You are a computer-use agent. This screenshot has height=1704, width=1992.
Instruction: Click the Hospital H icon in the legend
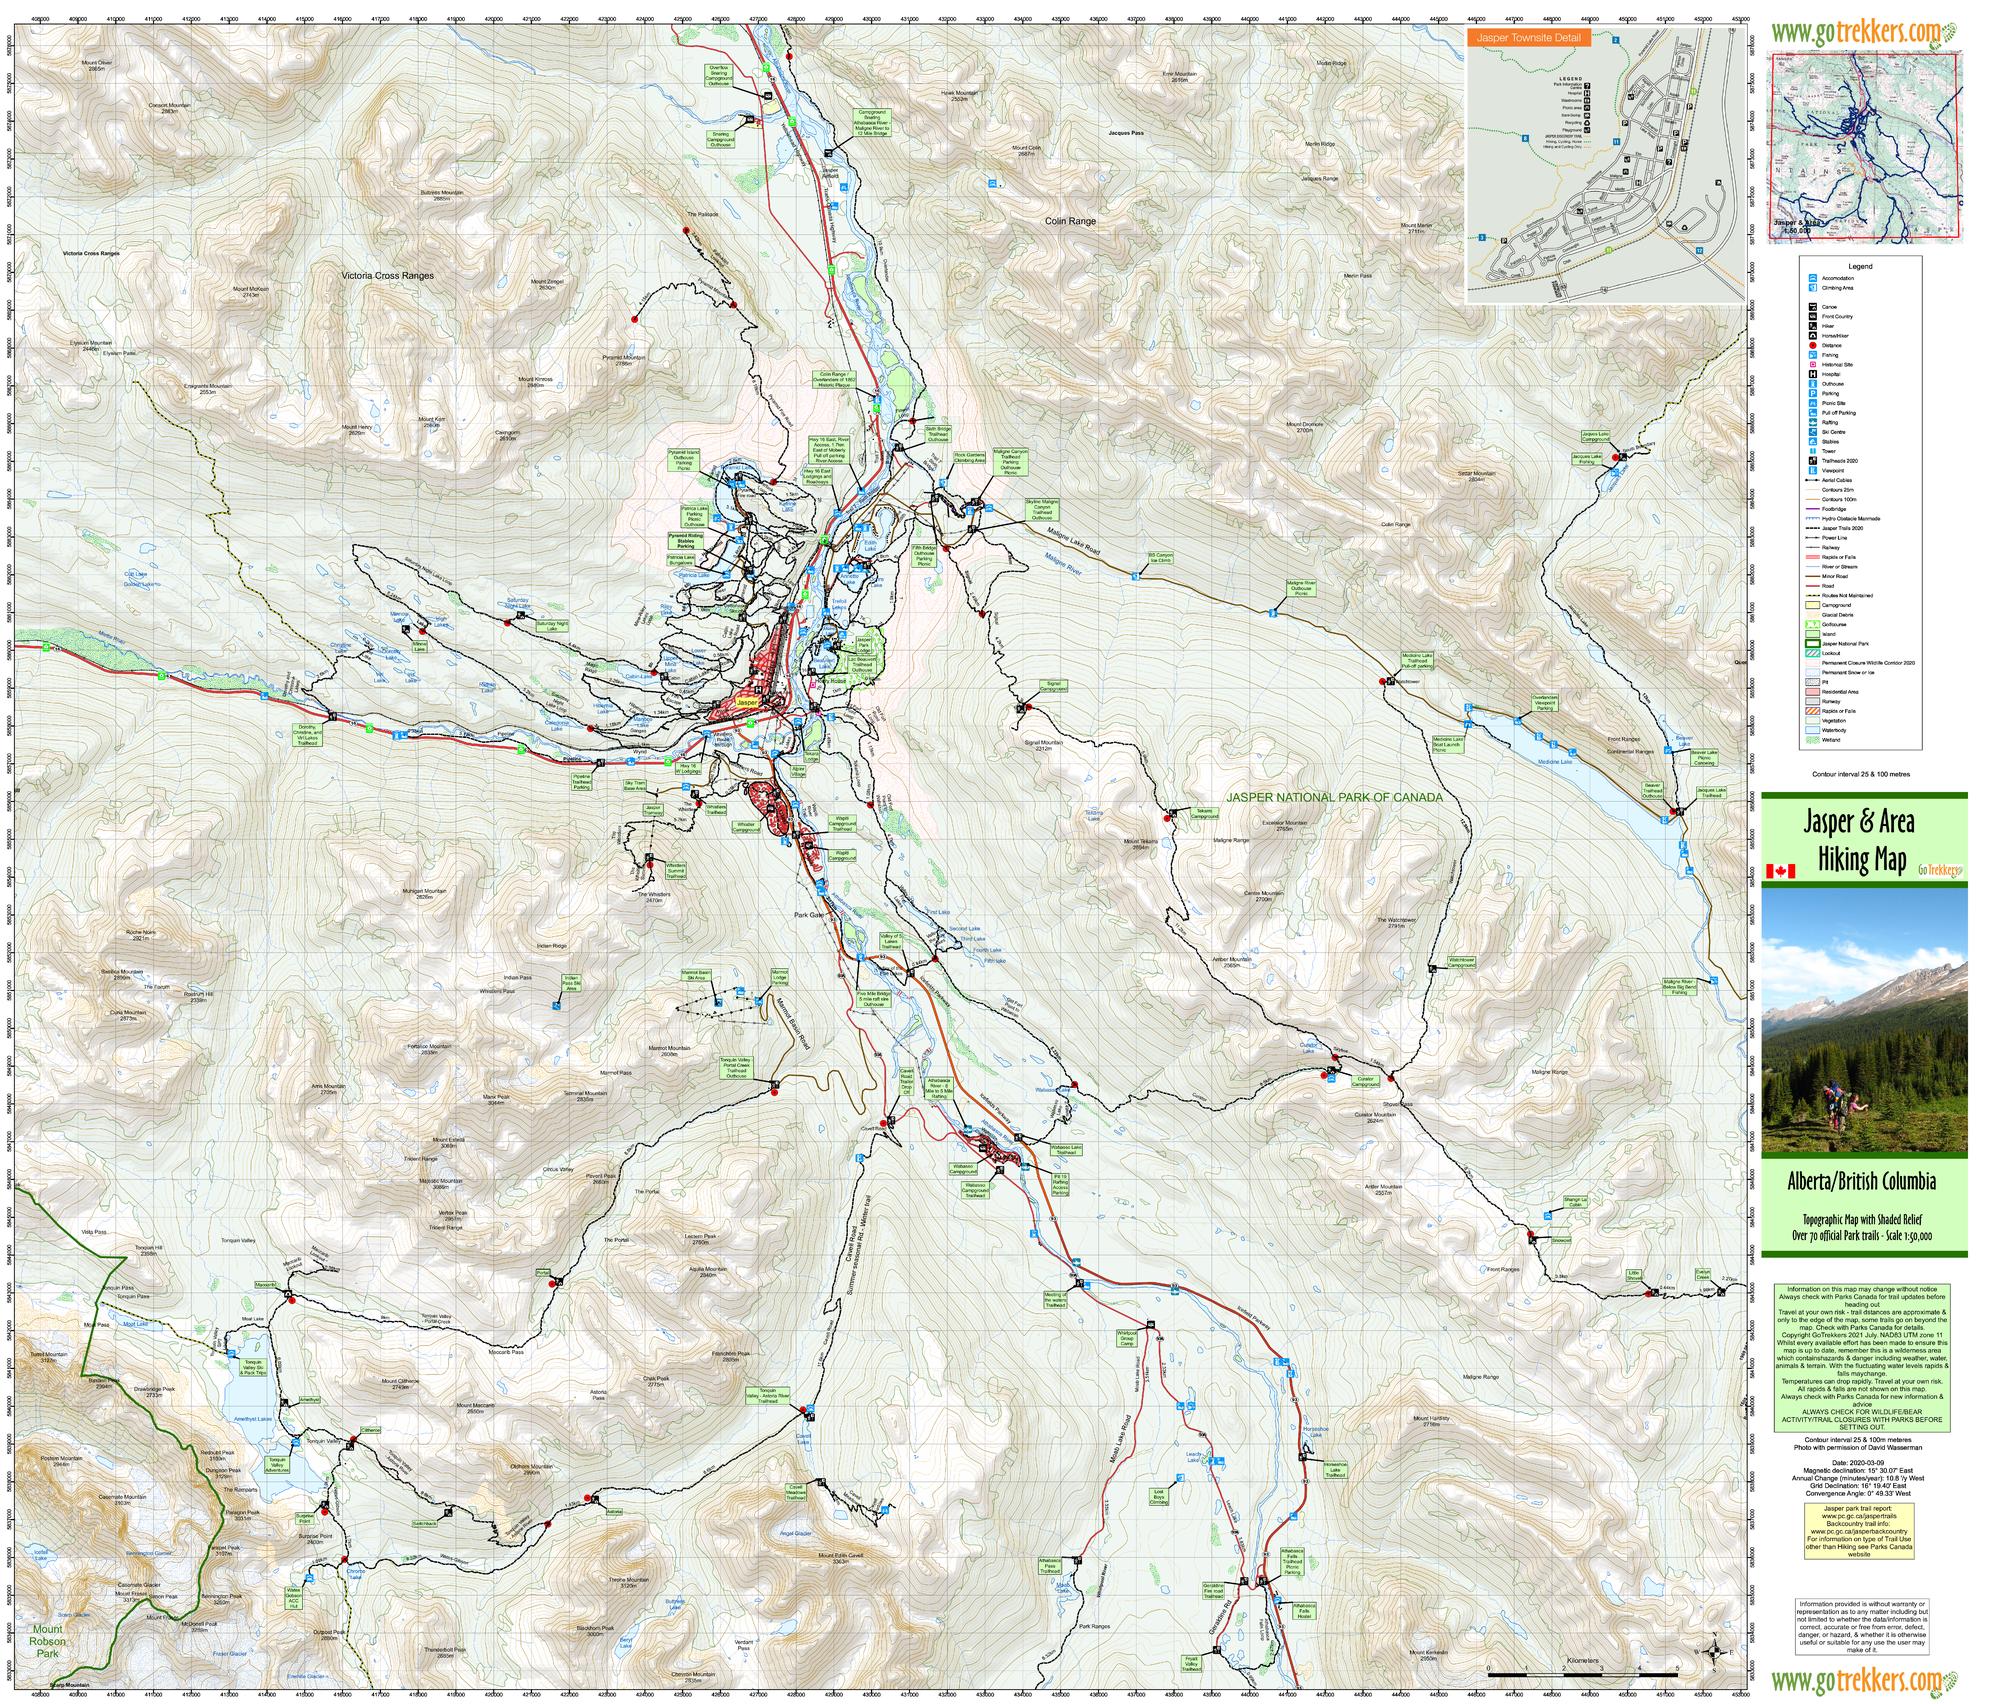[1813, 374]
